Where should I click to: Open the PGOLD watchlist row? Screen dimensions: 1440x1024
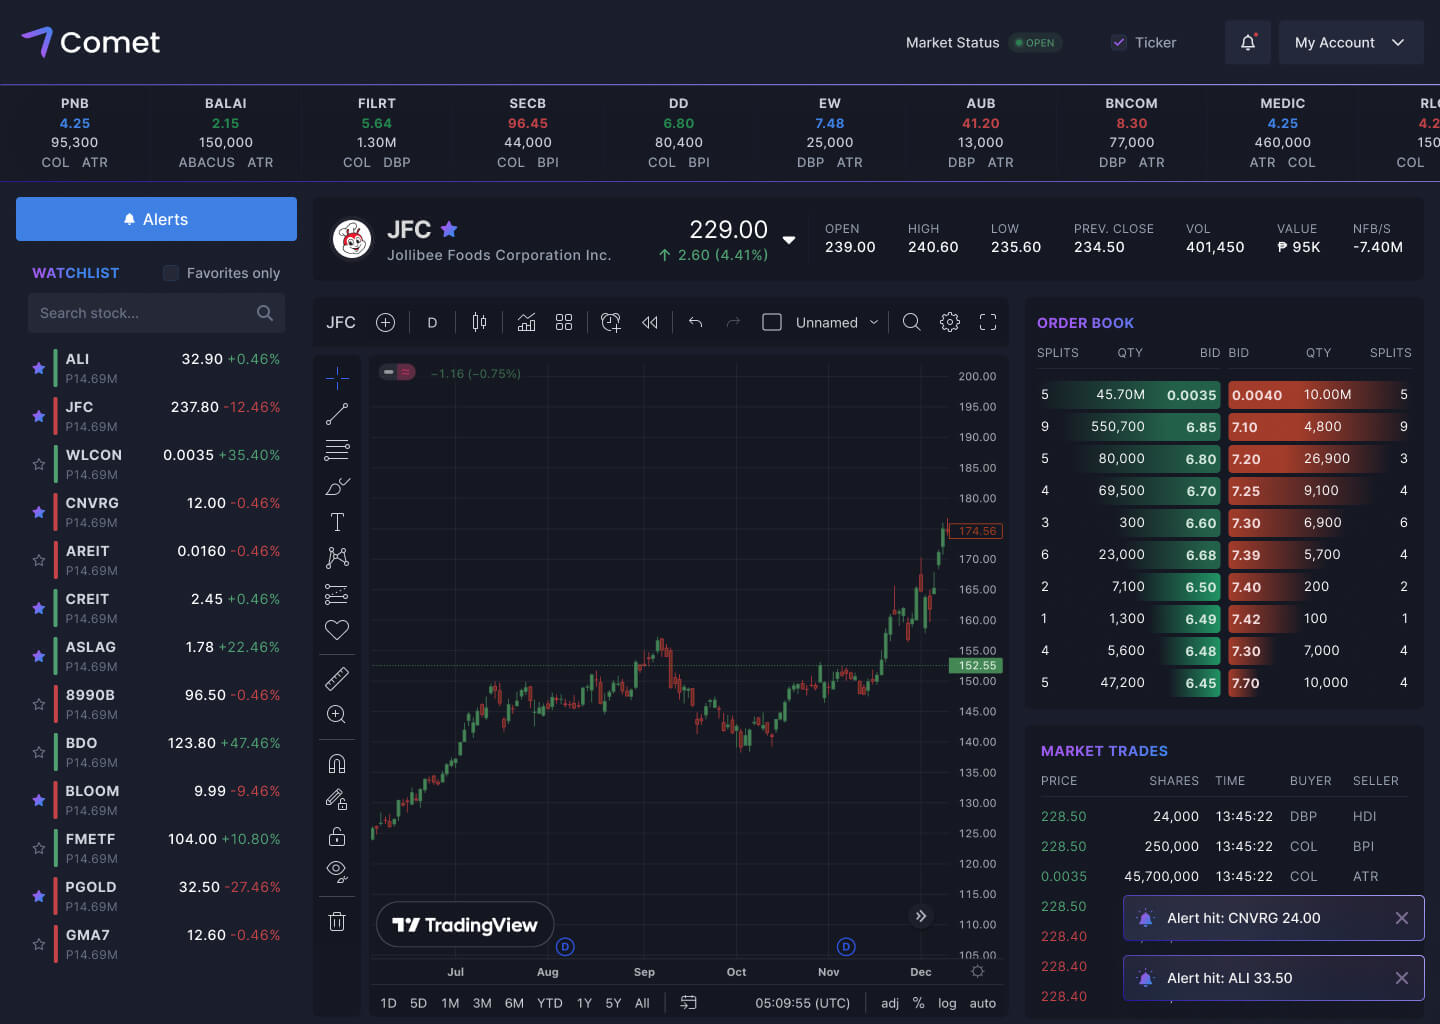point(156,896)
